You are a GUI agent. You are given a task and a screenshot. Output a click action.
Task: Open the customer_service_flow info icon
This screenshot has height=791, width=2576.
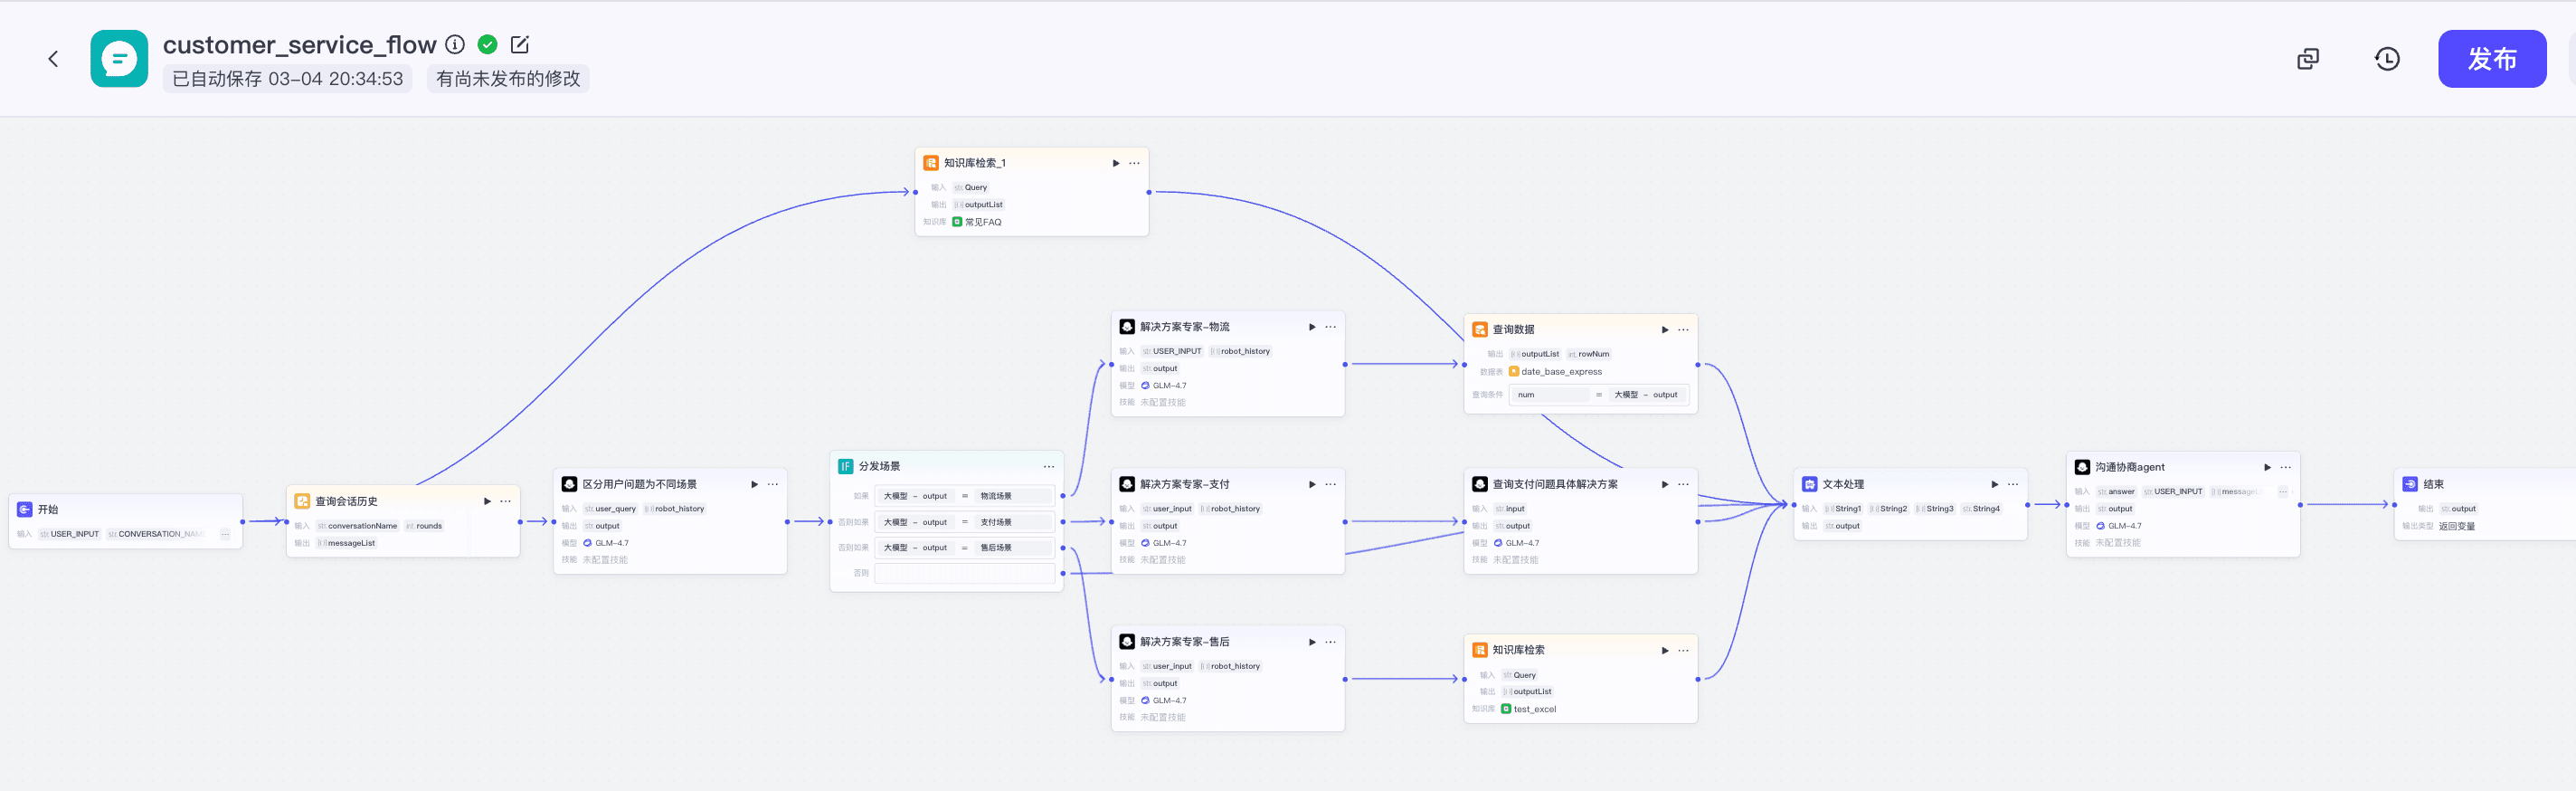click(455, 44)
